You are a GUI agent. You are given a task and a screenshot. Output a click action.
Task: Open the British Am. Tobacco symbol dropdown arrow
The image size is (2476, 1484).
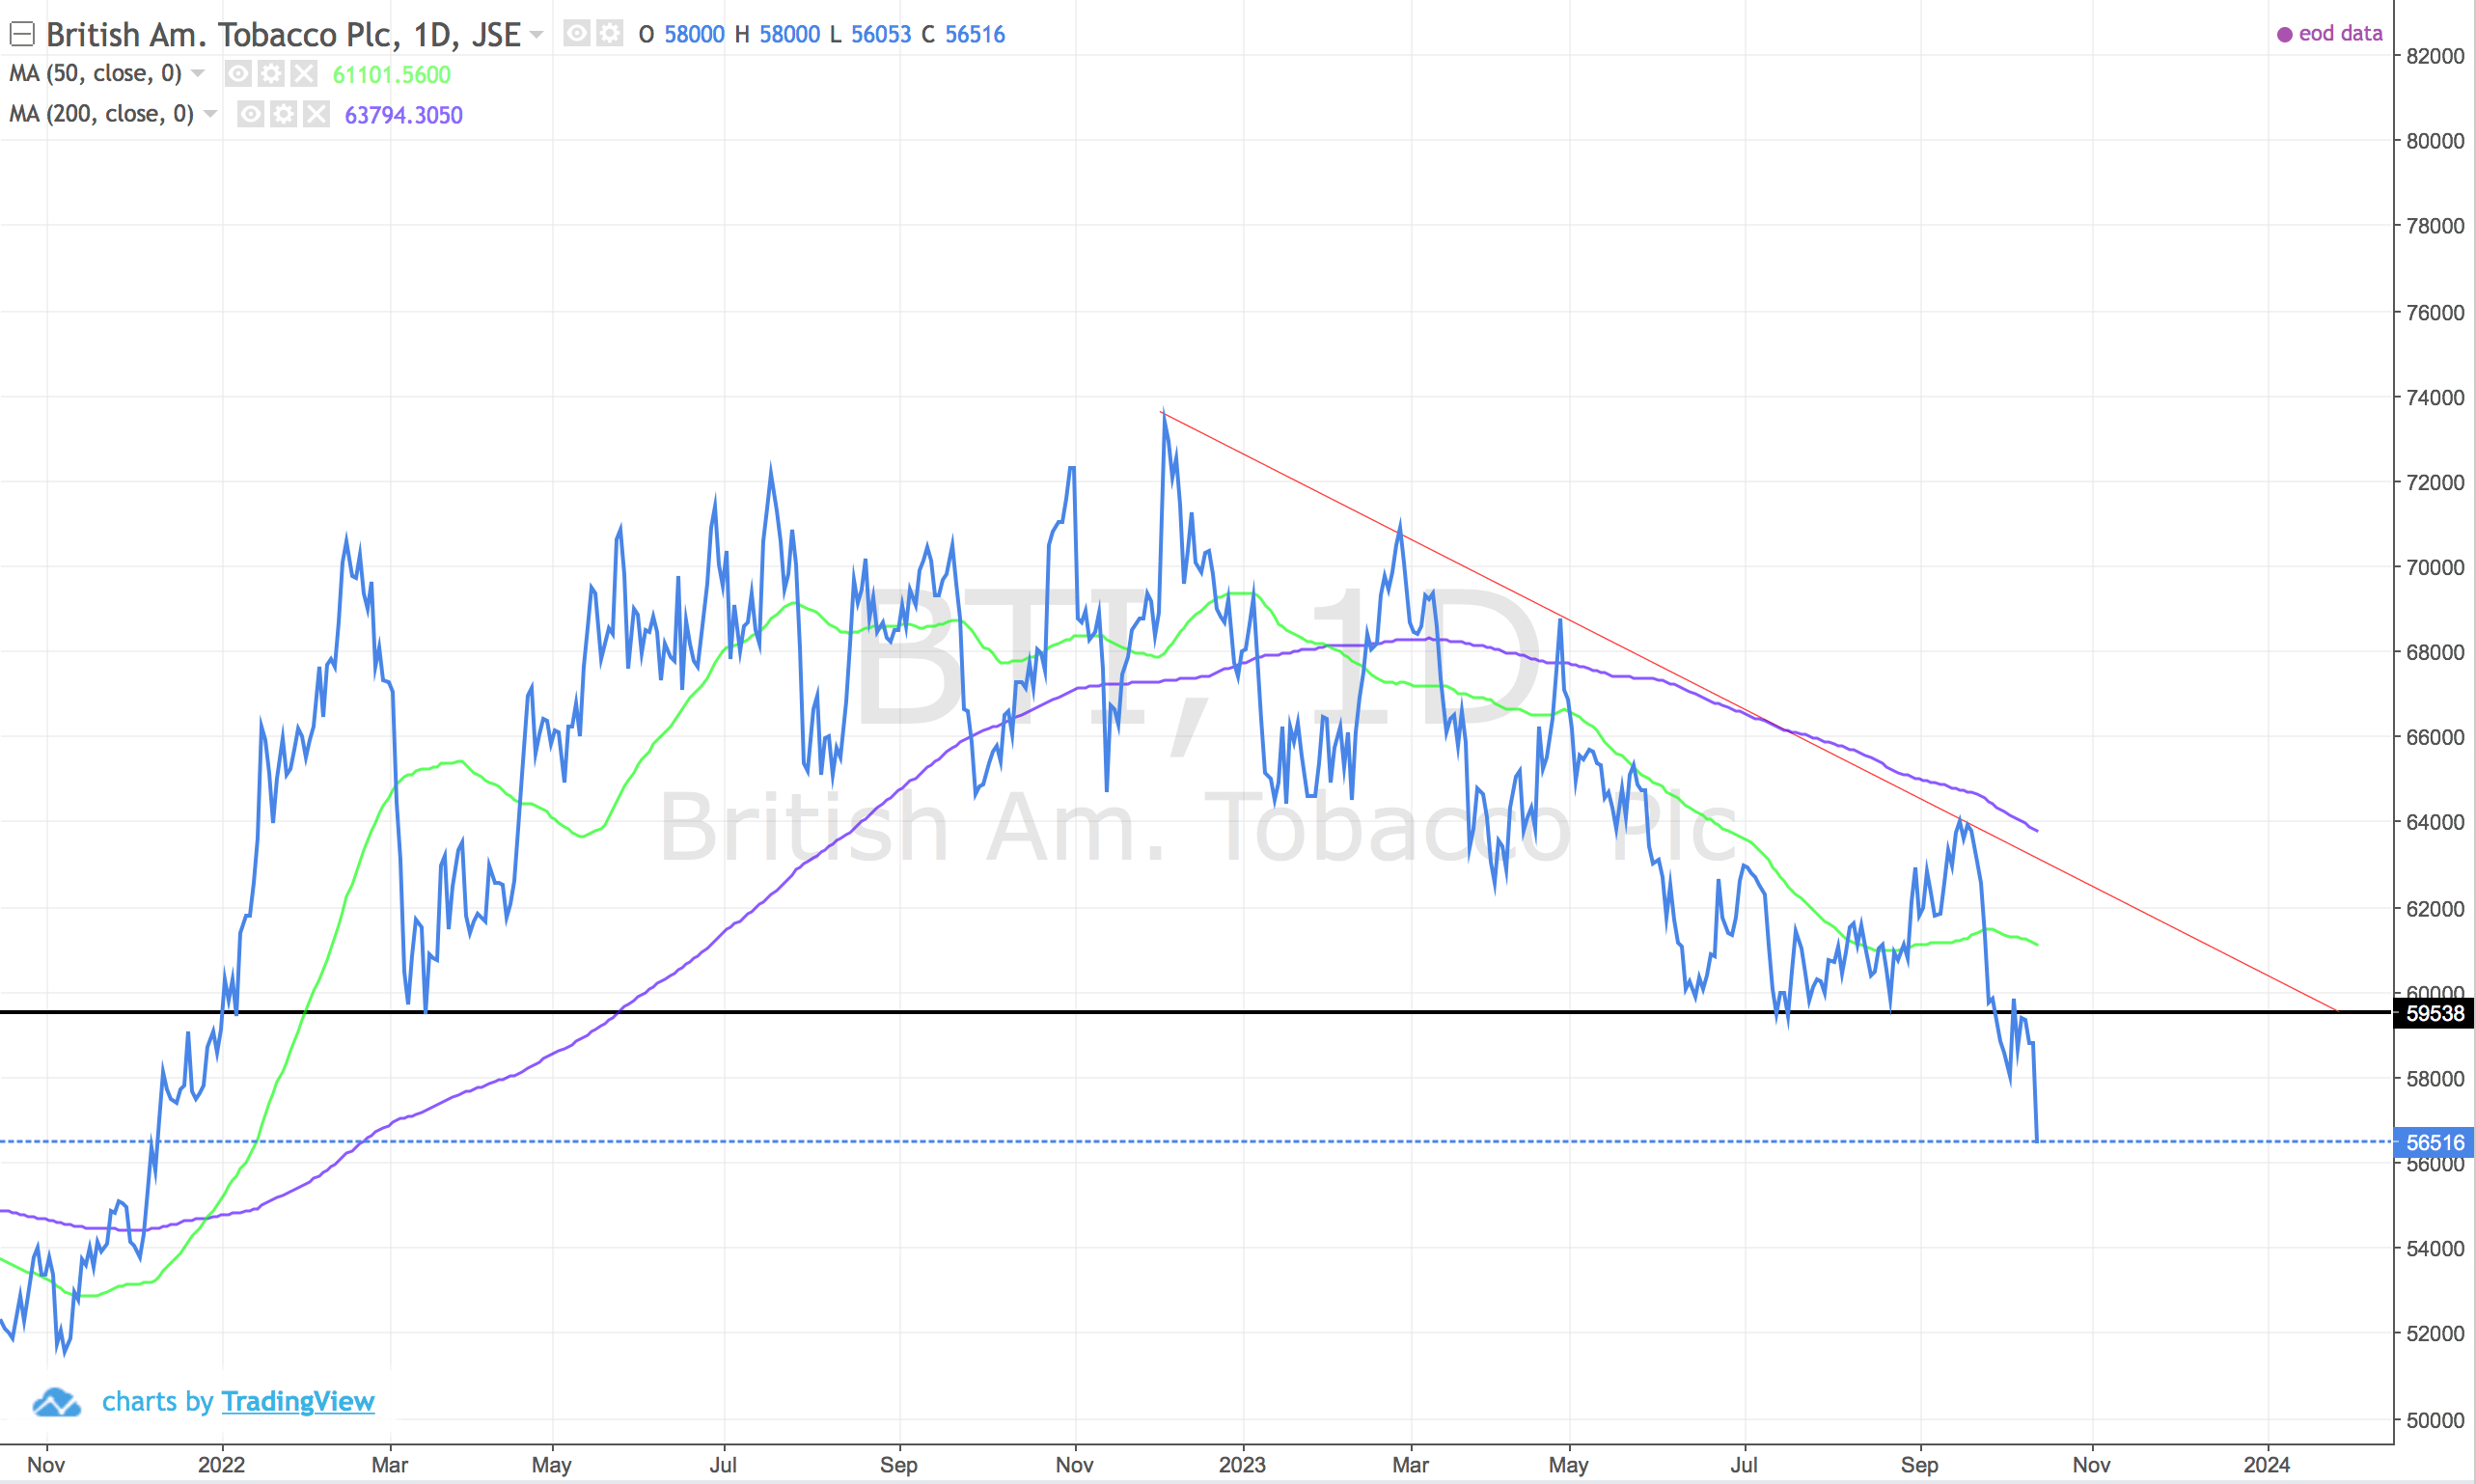(x=537, y=35)
